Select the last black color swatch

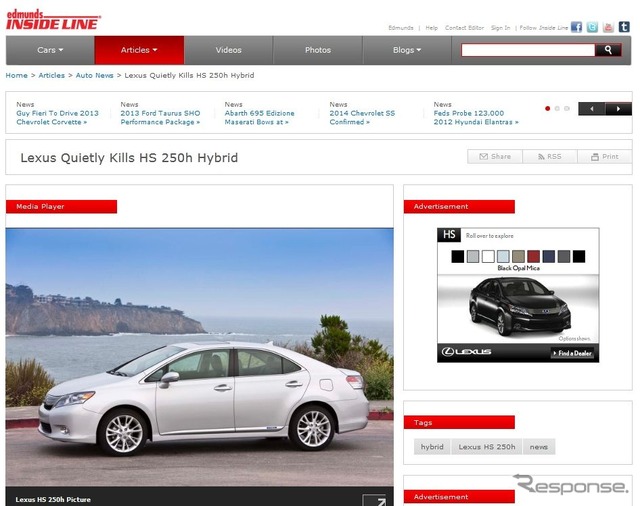click(x=579, y=256)
